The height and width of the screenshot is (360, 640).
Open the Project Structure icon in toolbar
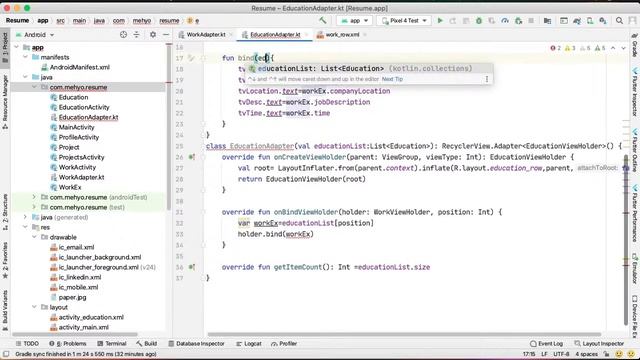[x=547, y=20]
